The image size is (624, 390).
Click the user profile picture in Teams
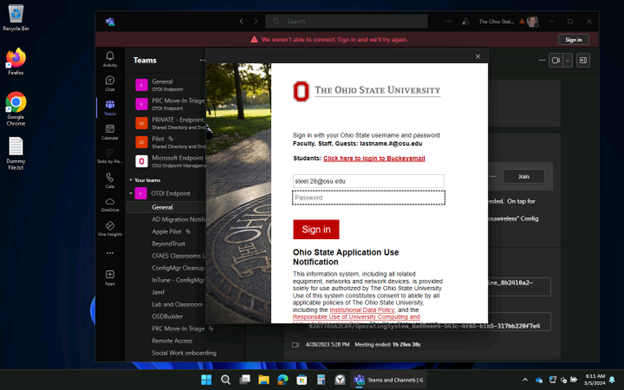click(532, 21)
